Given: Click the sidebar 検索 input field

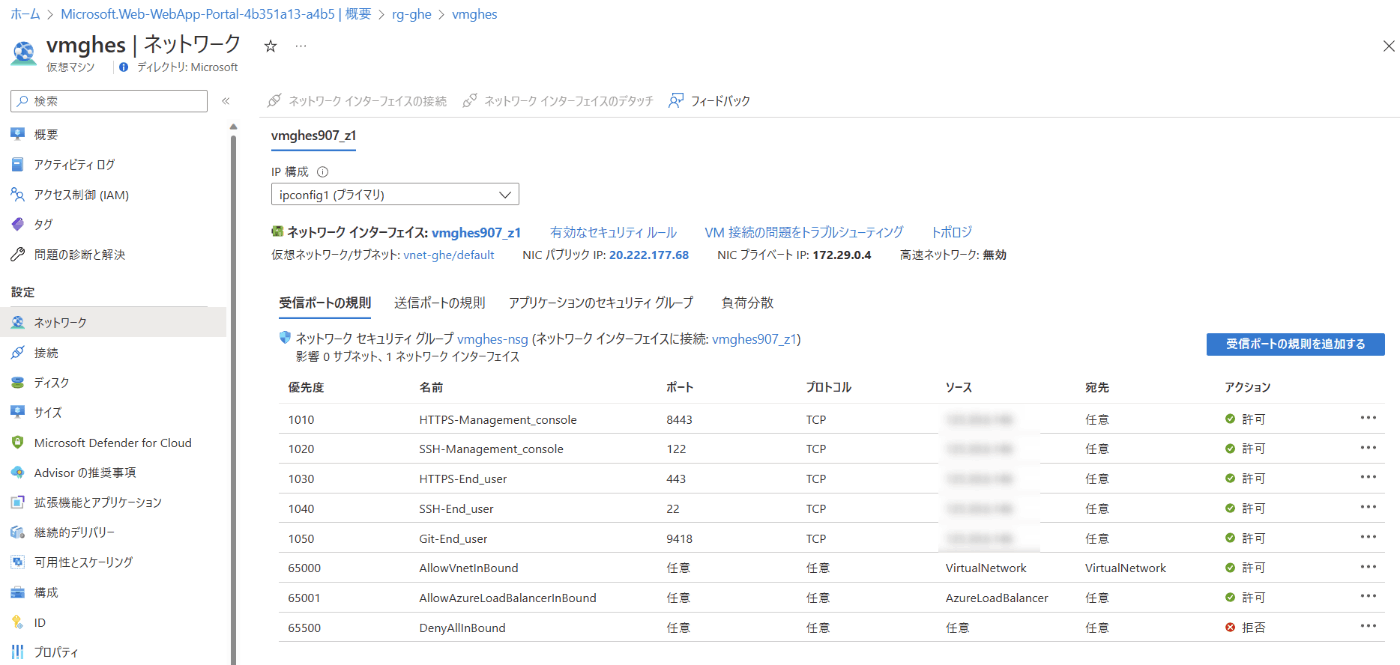Looking at the screenshot, I should [x=109, y=101].
